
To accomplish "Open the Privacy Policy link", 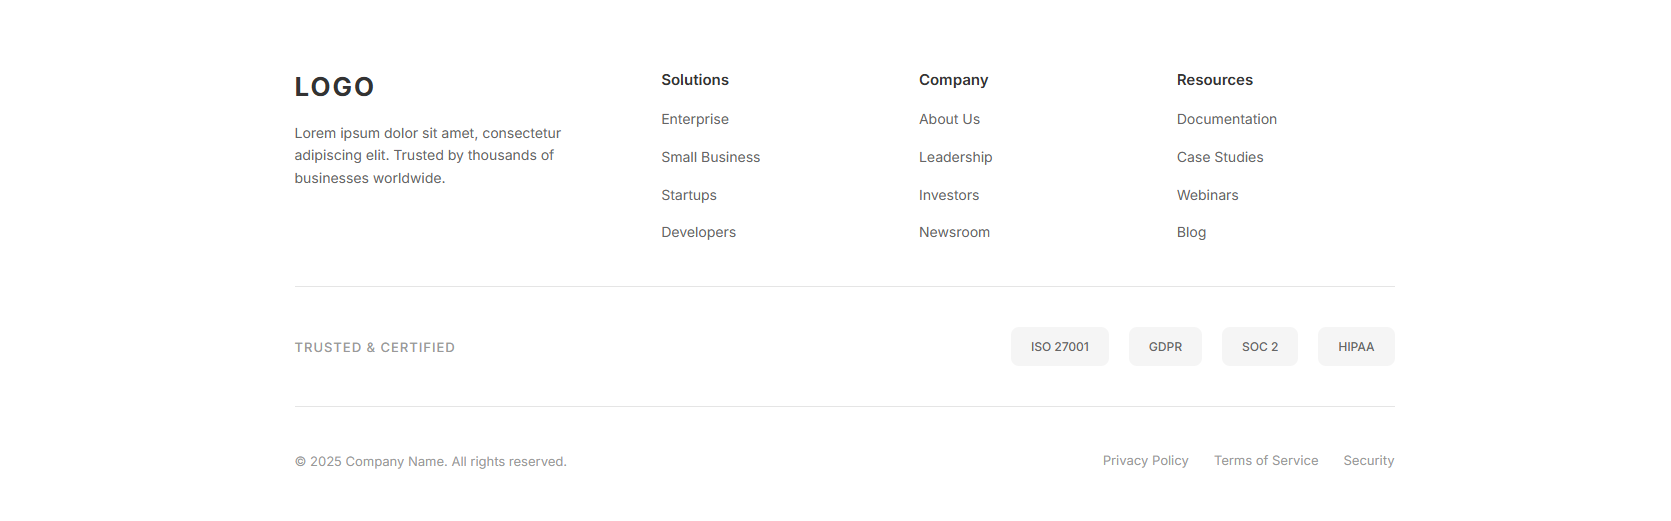I will [1145, 461].
